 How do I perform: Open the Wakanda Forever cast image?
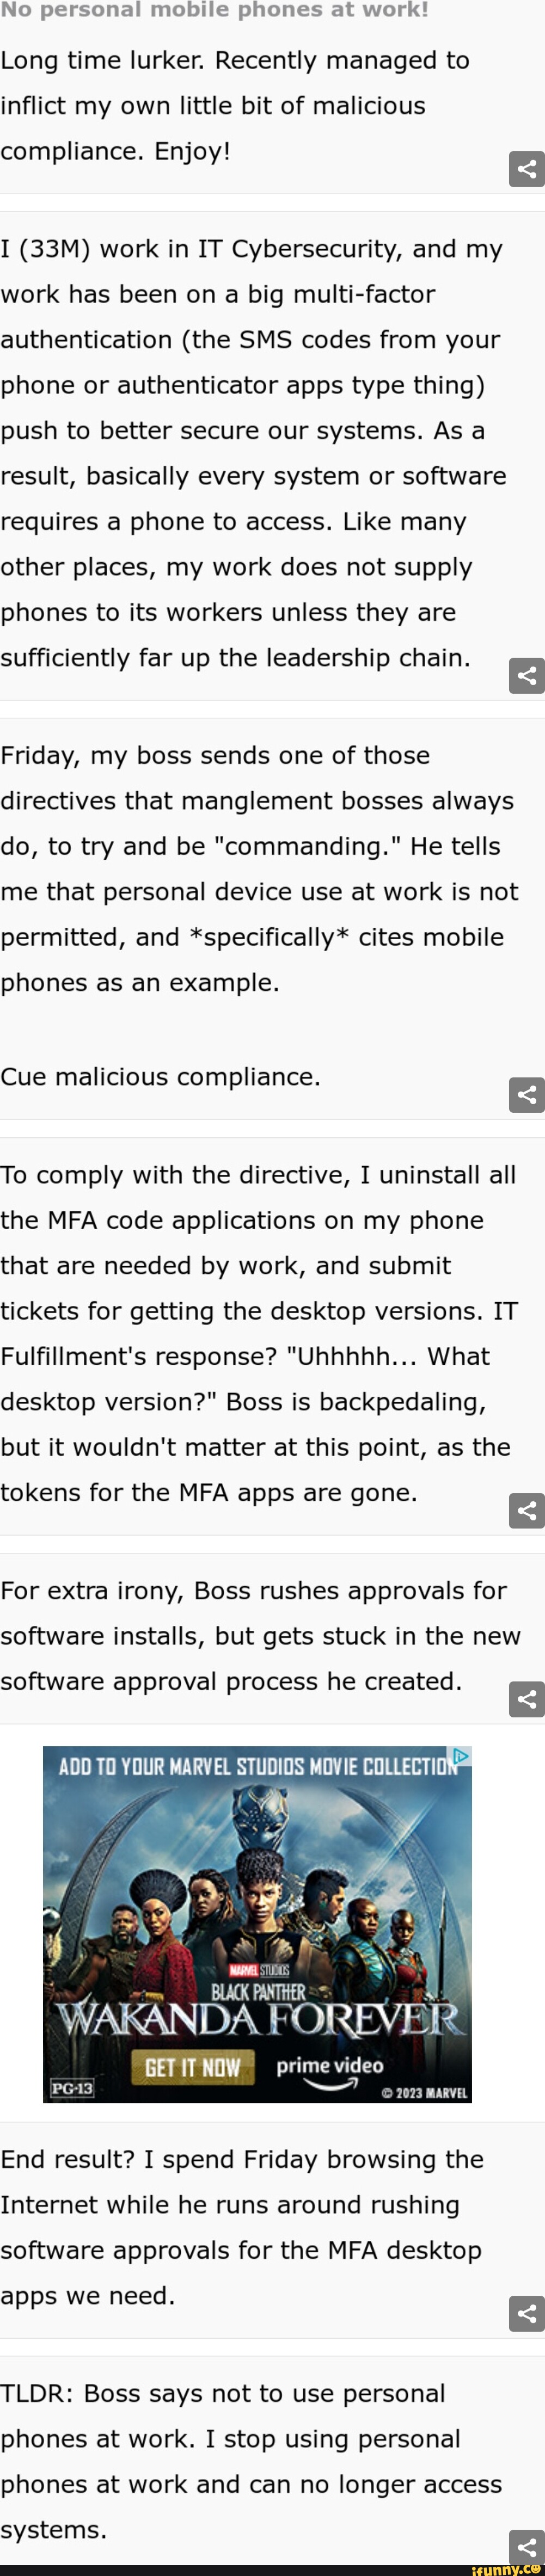click(257, 1880)
